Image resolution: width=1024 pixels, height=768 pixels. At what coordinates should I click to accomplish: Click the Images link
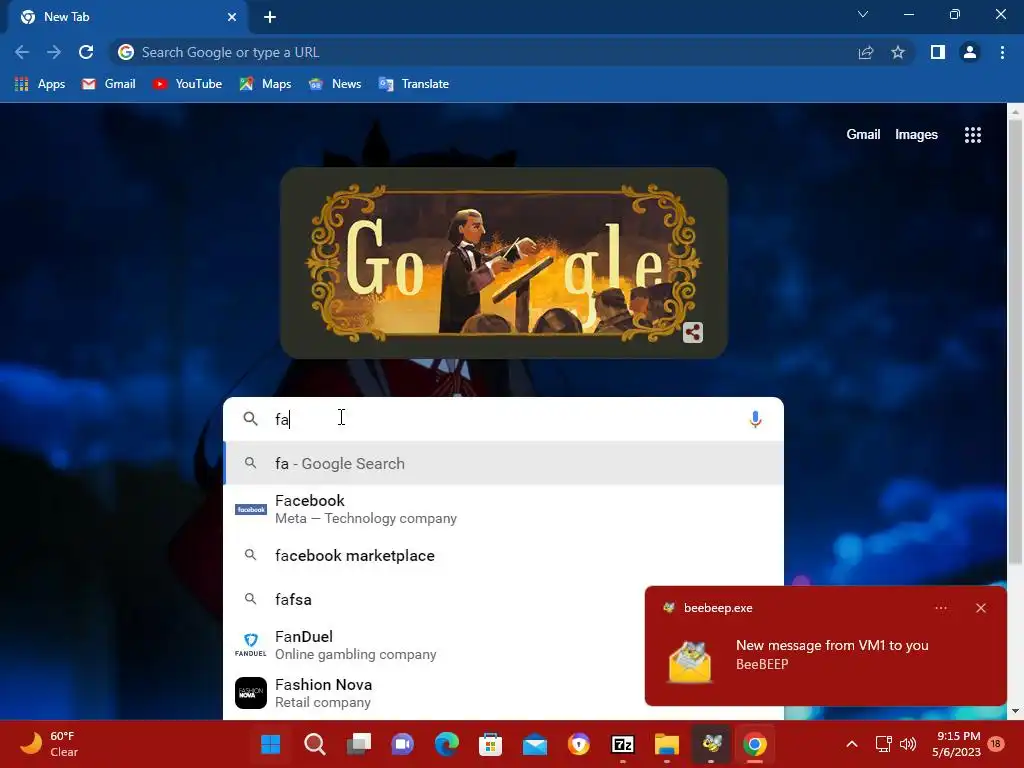click(x=916, y=135)
